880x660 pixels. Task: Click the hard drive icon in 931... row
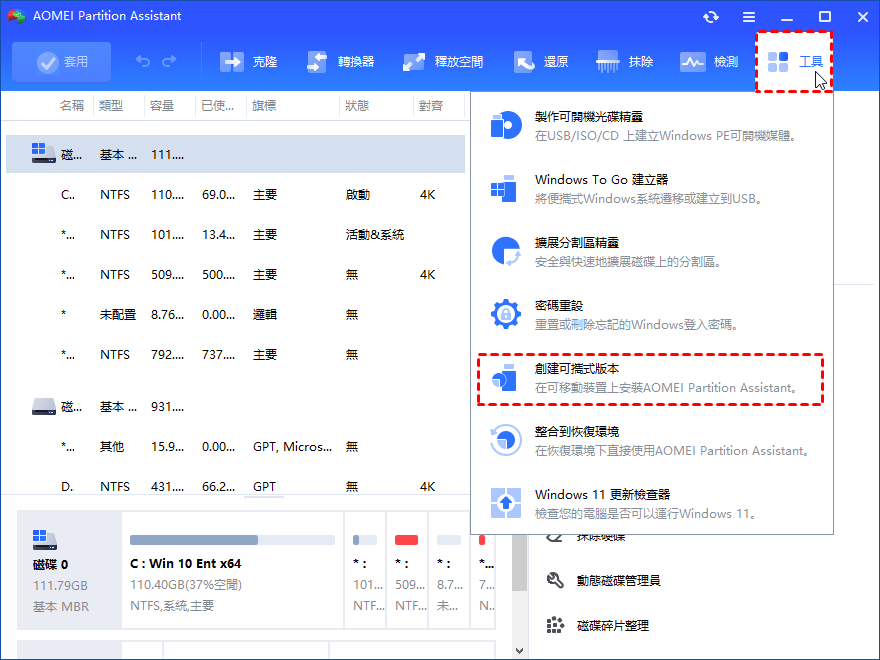point(43,406)
